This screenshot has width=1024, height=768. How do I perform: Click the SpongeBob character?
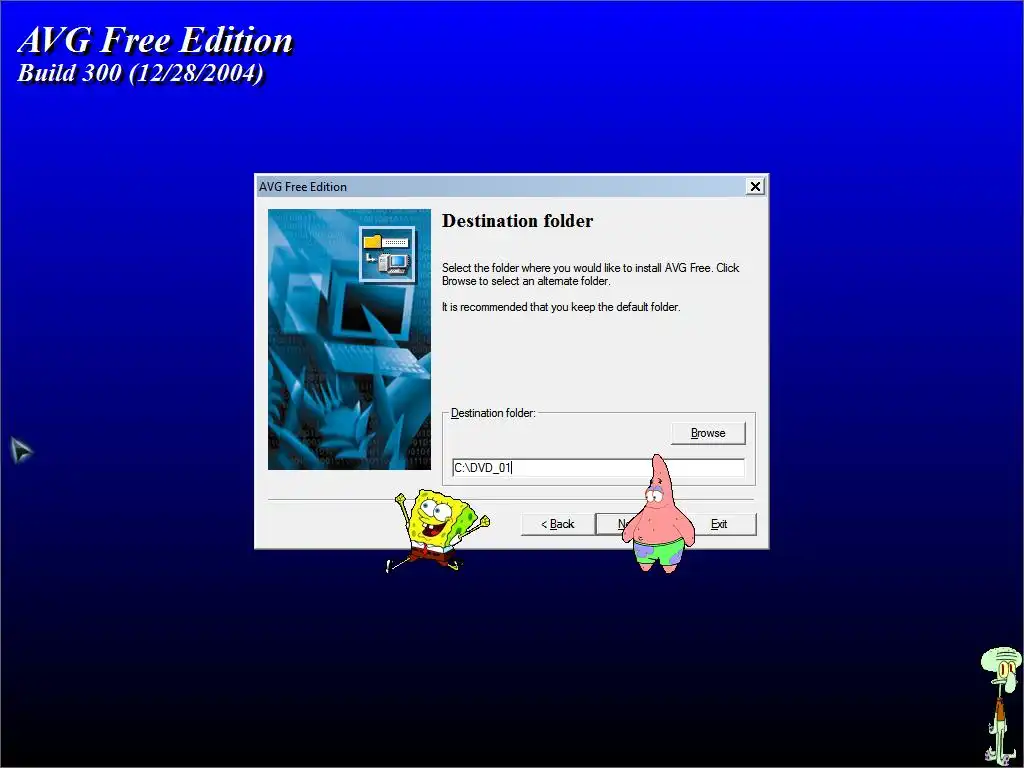438,530
